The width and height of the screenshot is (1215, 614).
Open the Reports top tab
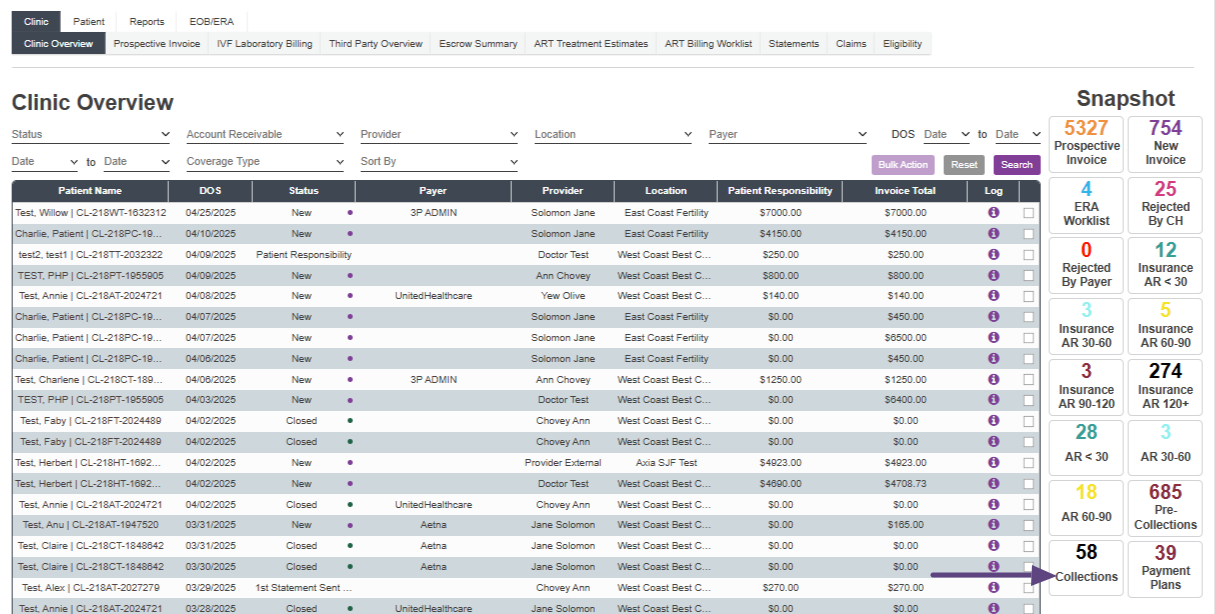coord(147,22)
